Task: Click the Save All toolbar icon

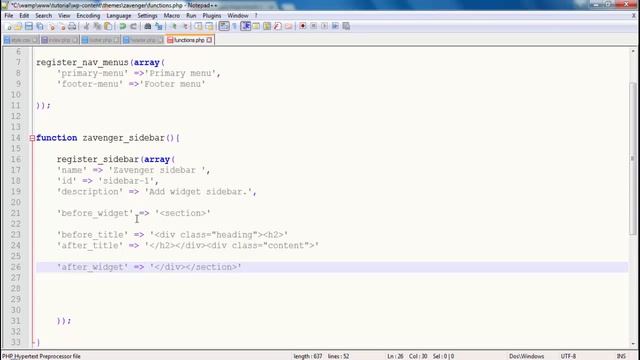Action: coord(40,27)
